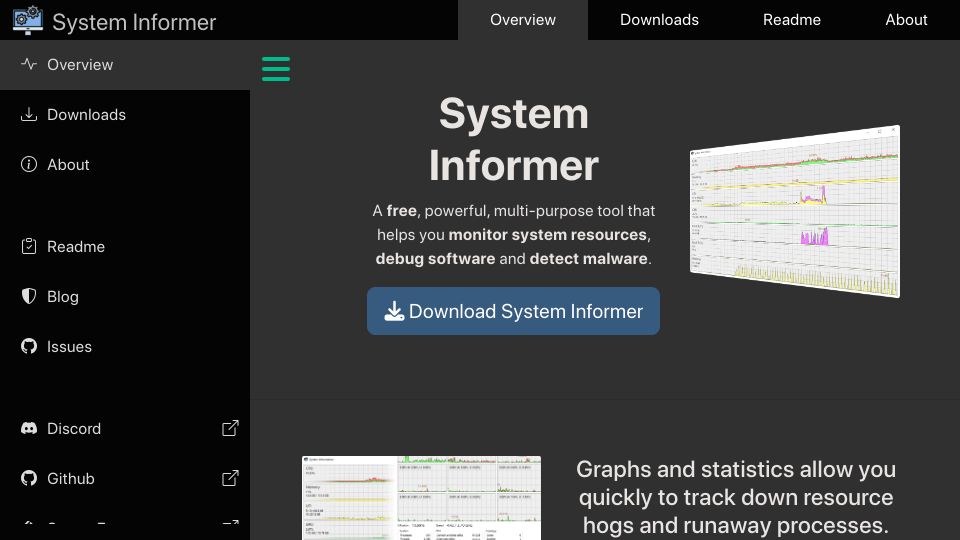960x540 pixels.
Task: Click the About info circle icon
Action: [x=29, y=164]
